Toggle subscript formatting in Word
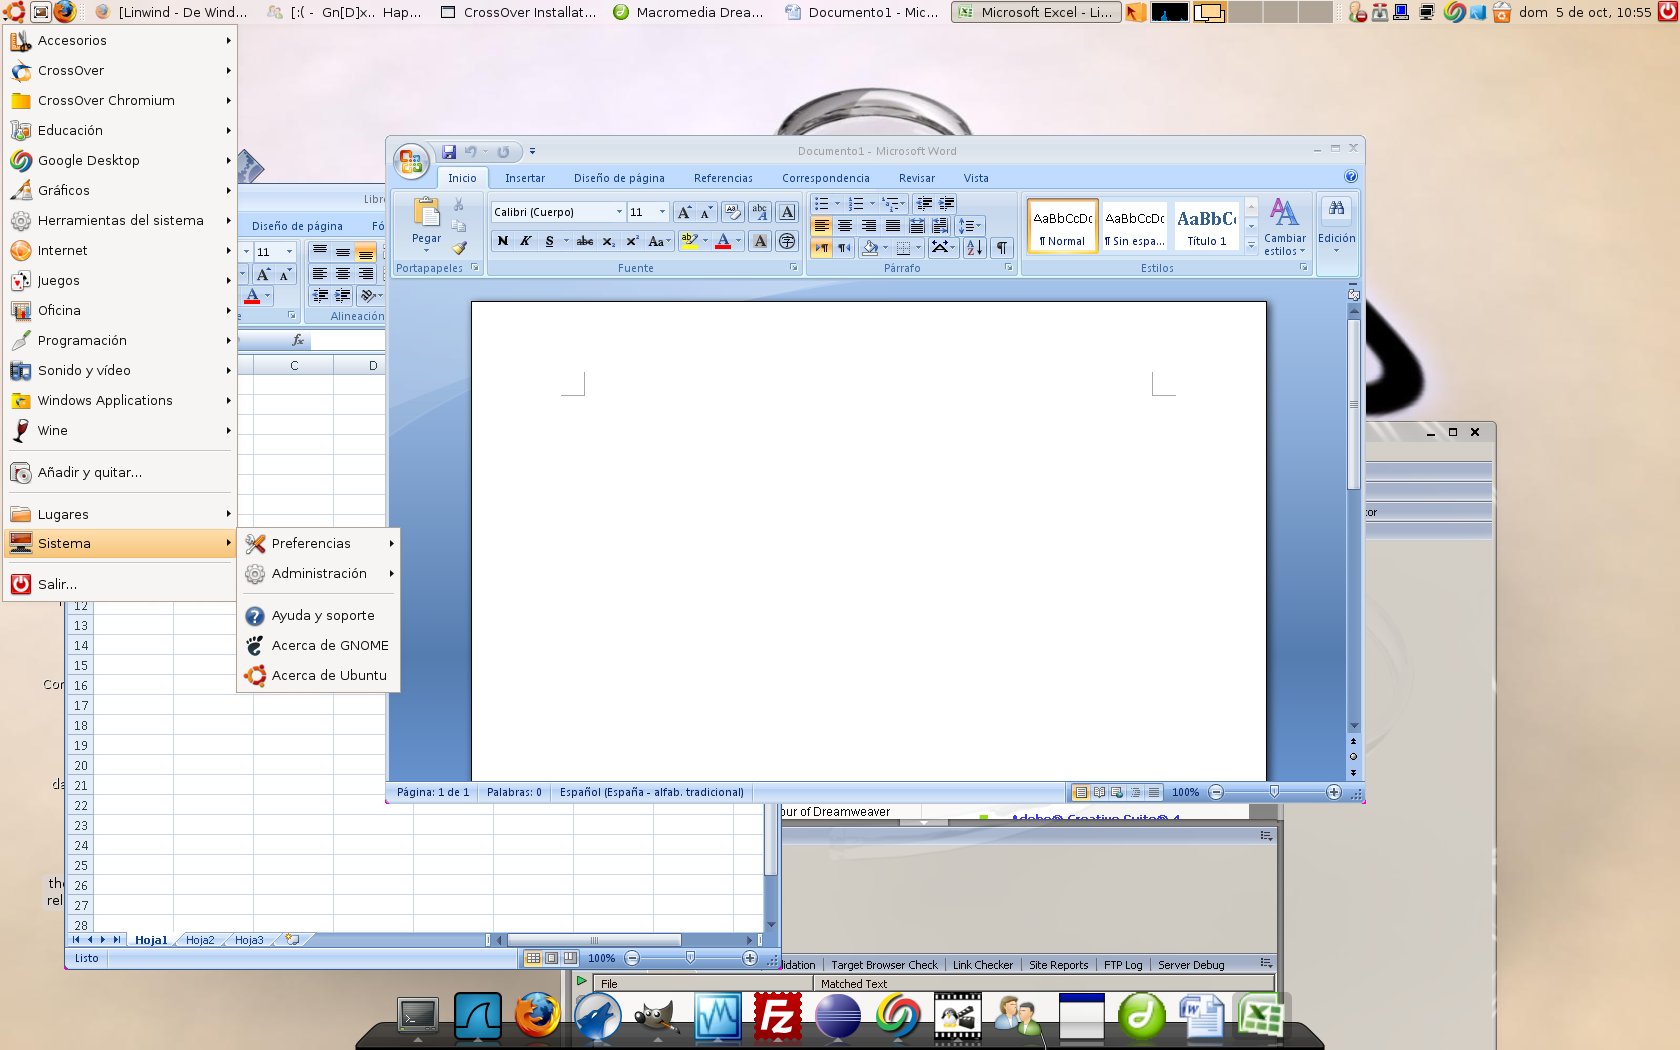This screenshot has width=1680, height=1050. (608, 241)
